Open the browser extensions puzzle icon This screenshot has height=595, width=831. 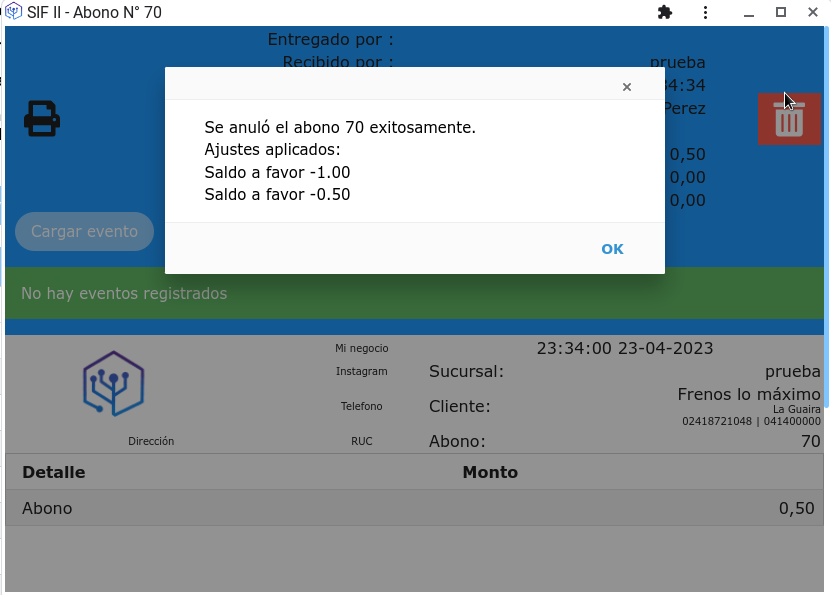coord(665,13)
